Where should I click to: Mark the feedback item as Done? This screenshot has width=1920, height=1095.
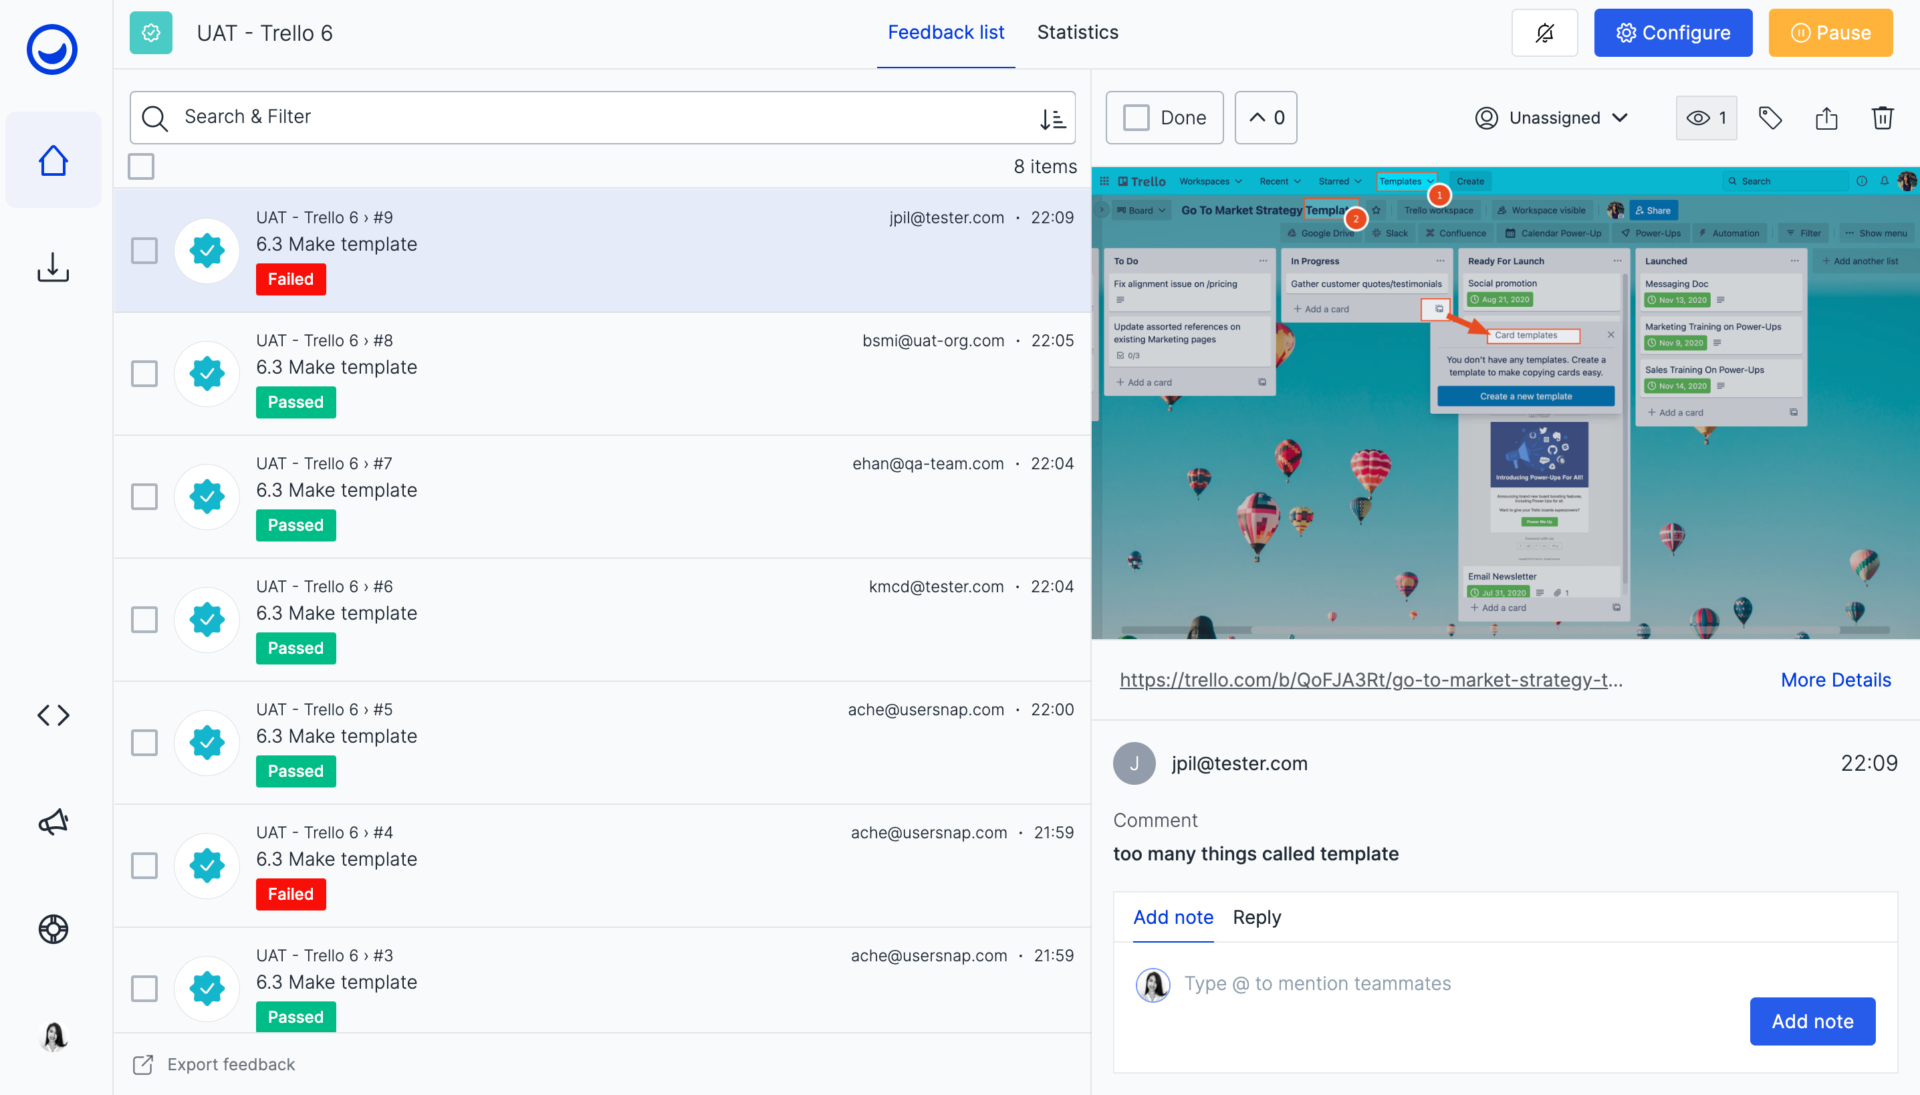(x=1164, y=117)
